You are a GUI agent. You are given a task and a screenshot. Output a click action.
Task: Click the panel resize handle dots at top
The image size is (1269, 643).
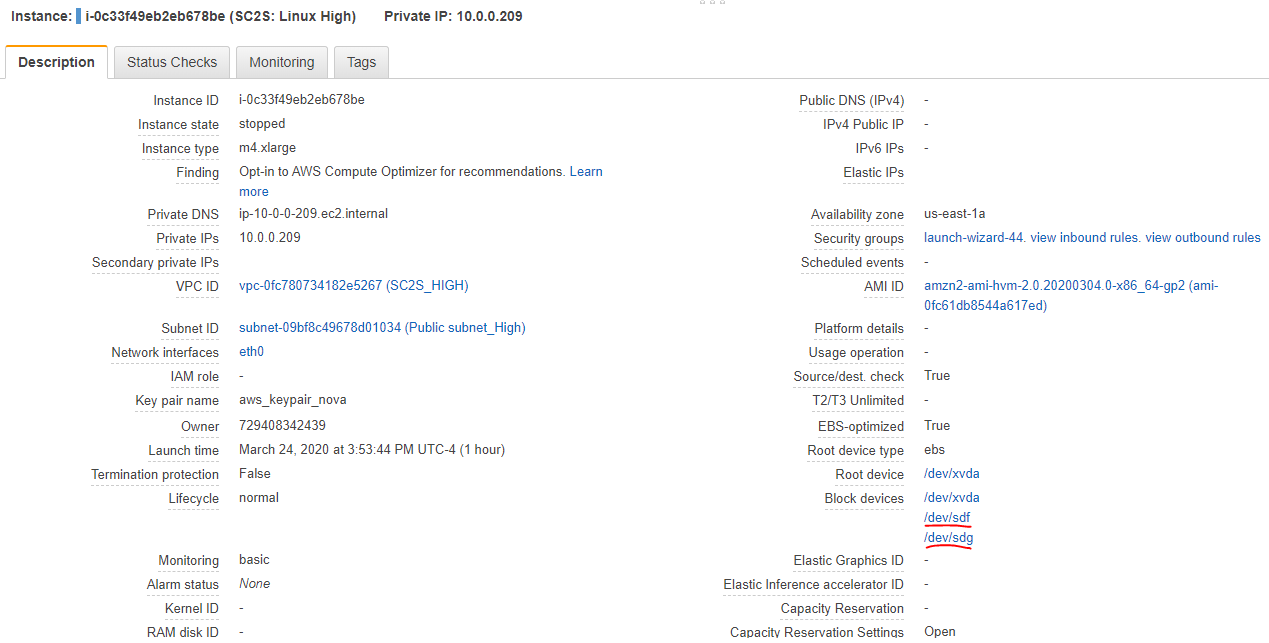tap(712, 3)
